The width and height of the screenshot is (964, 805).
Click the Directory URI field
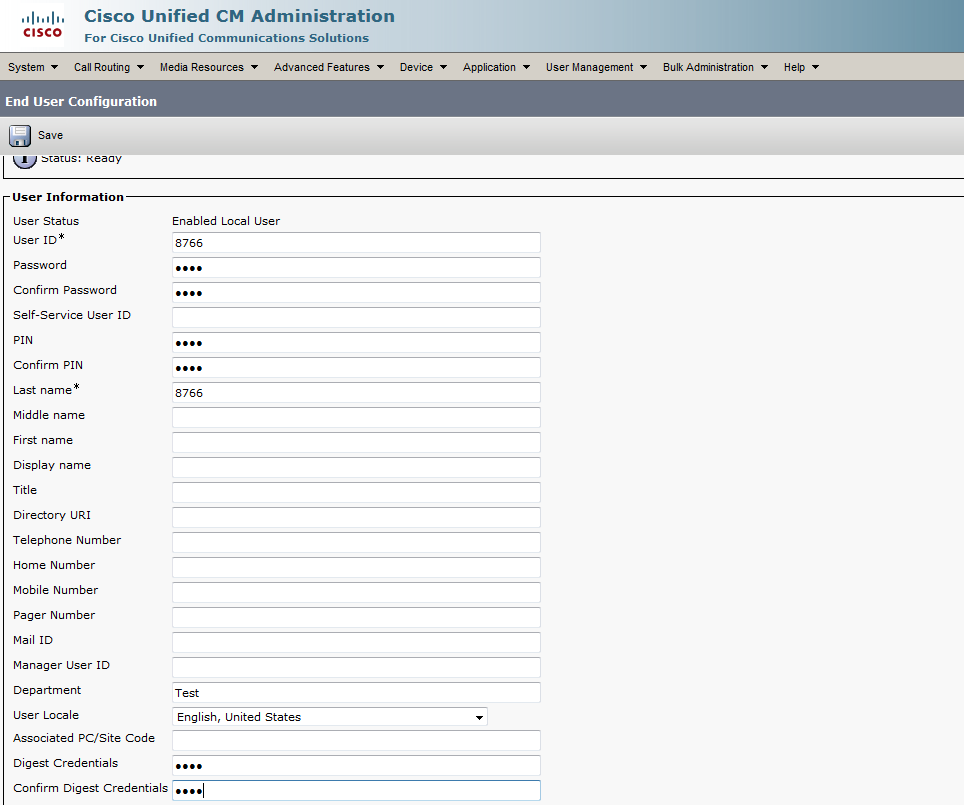[x=356, y=517]
